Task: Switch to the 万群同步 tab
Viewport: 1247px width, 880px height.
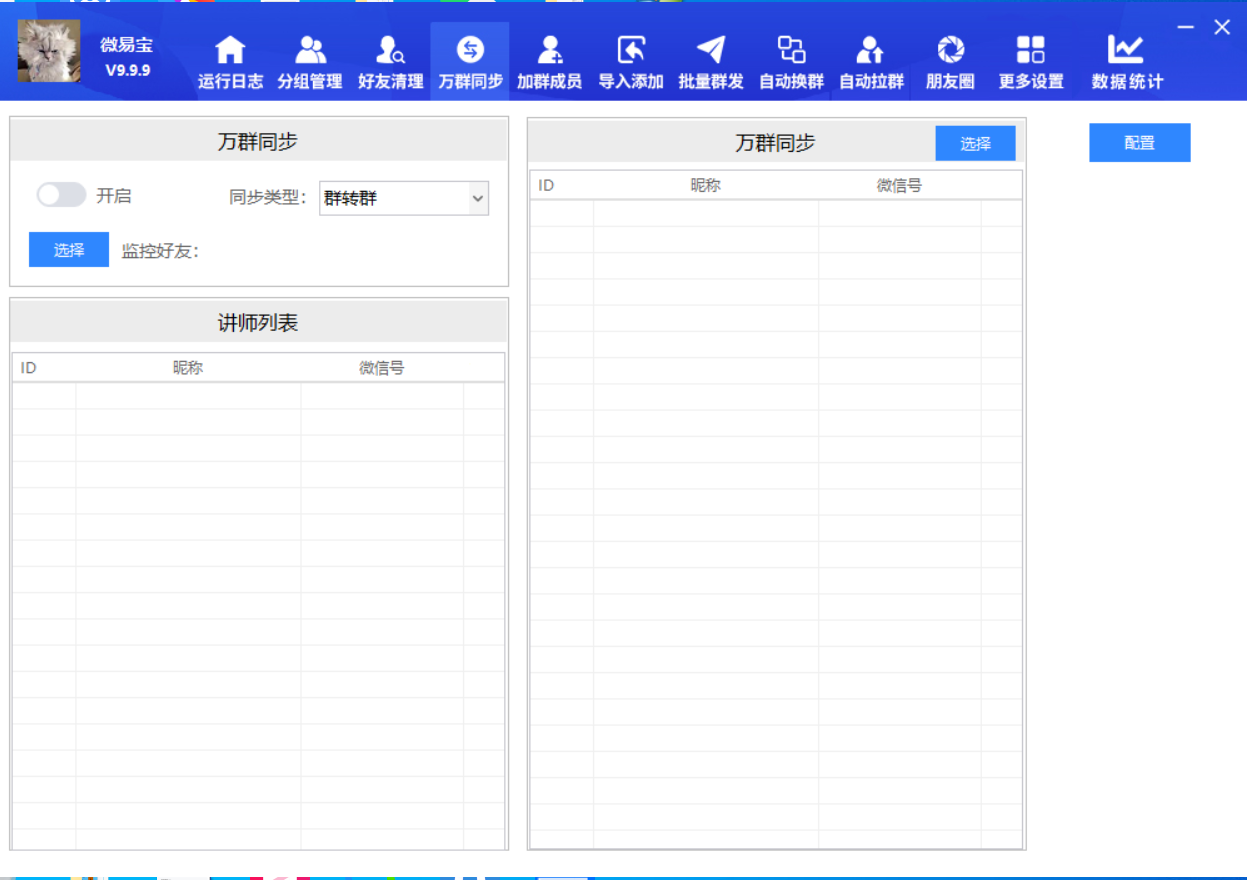Action: click(x=470, y=62)
